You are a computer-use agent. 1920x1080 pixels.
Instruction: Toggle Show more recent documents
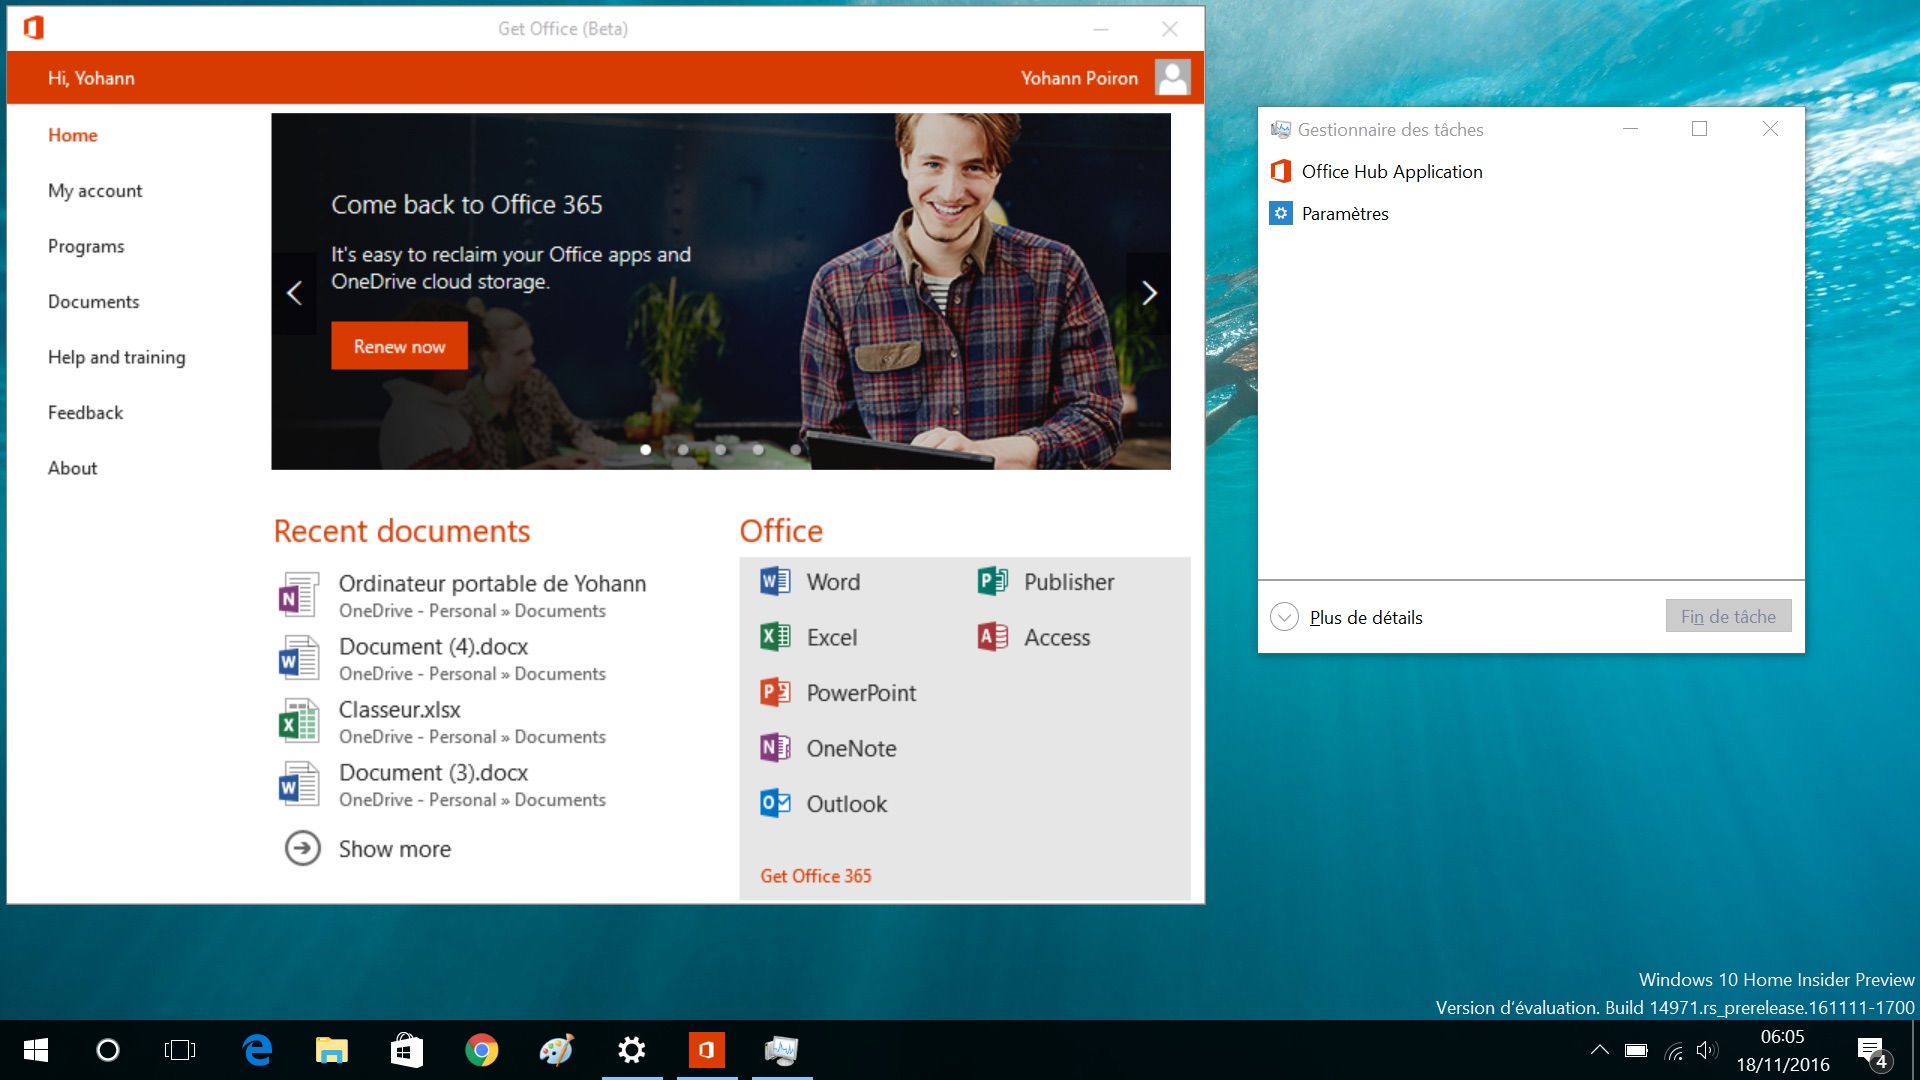click(393, 848)
